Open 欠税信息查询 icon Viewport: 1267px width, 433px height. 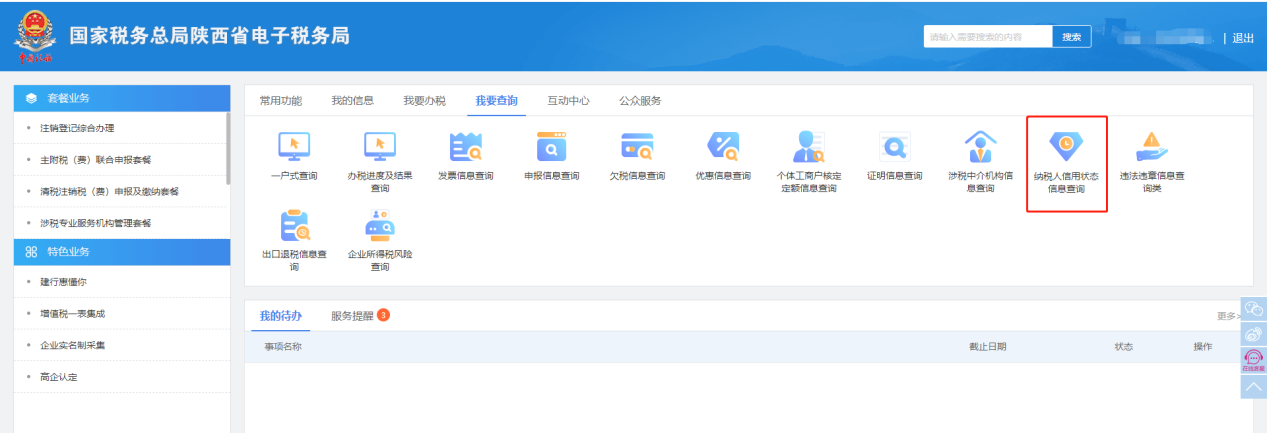click(x=637, y=147)
